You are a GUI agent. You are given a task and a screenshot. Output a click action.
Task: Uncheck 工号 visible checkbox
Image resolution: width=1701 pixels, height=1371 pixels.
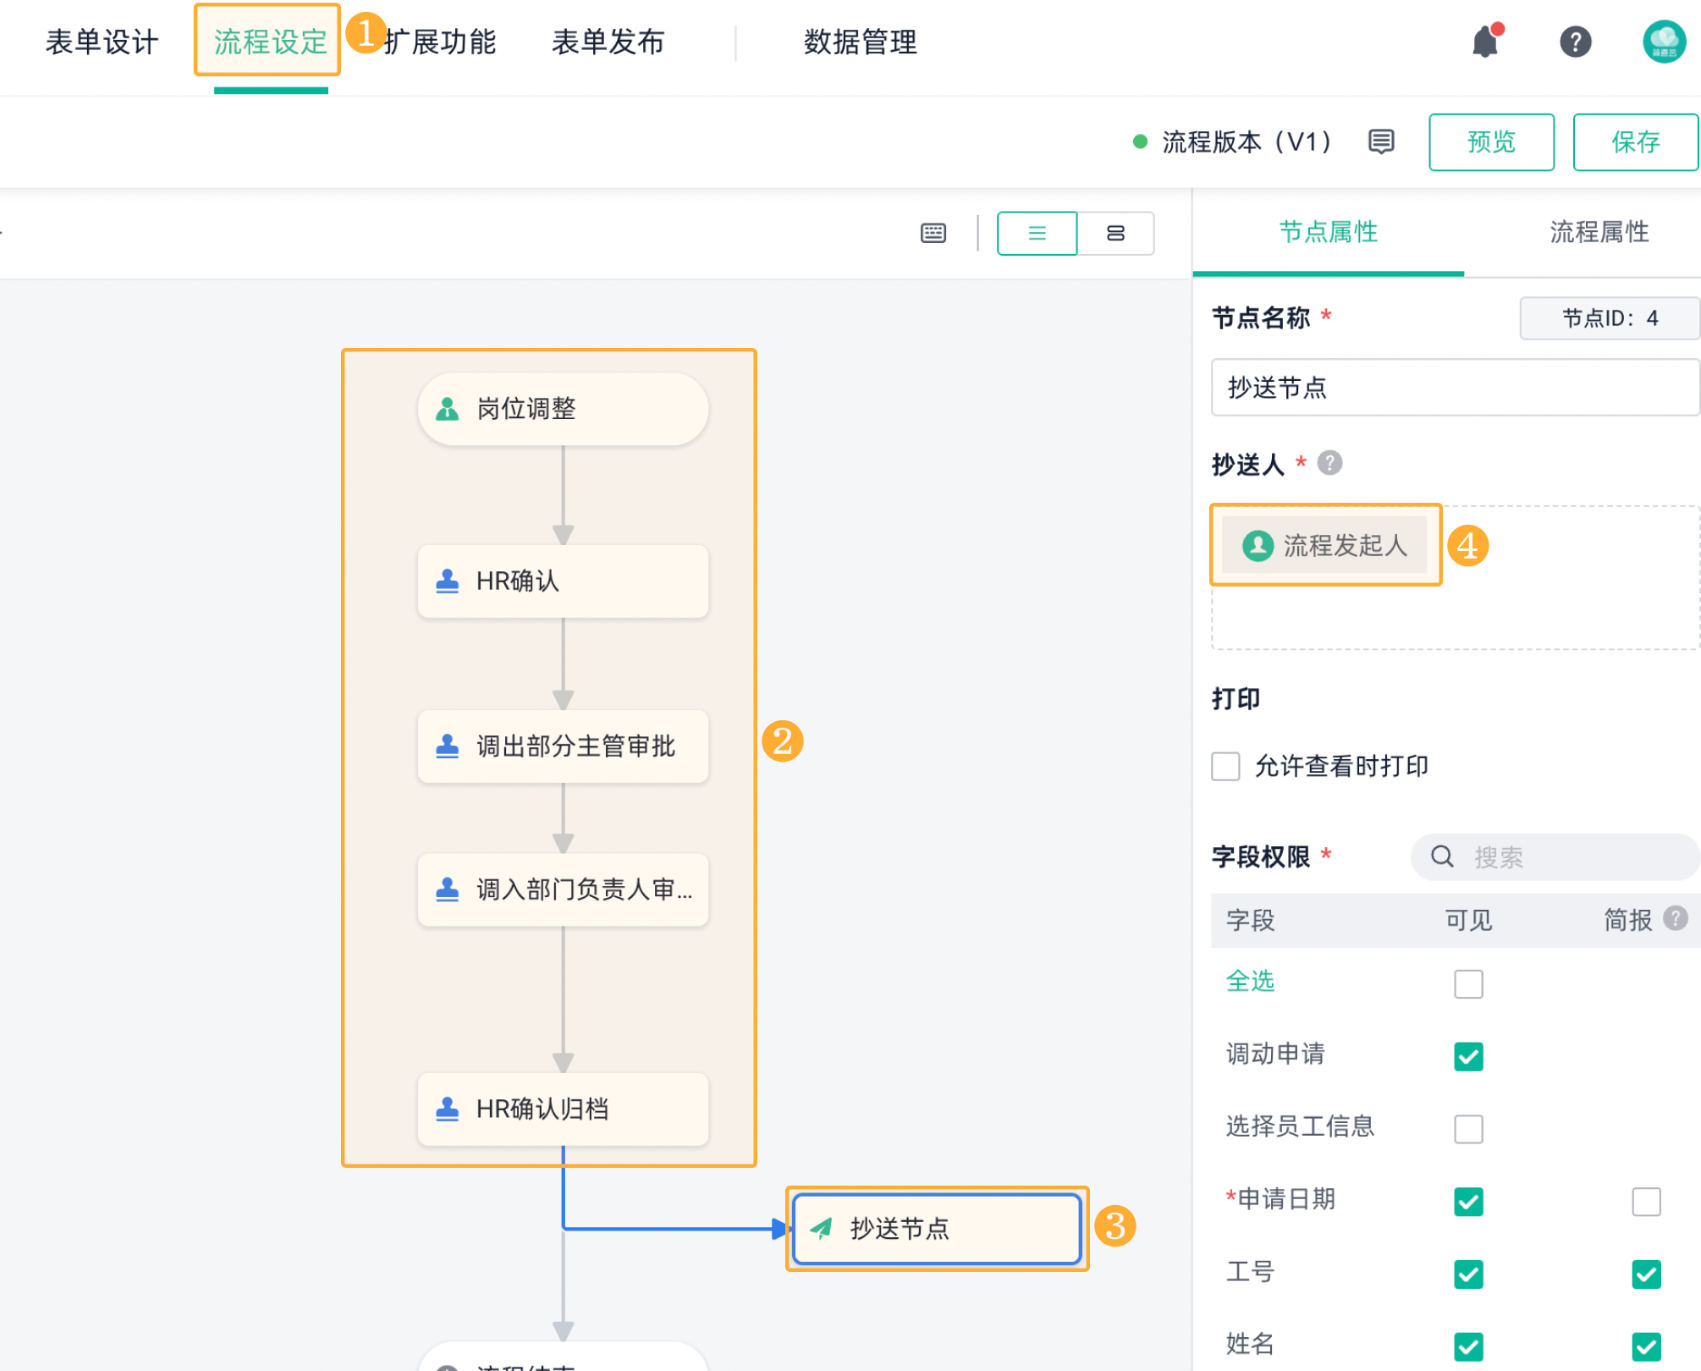[x=1468, y=1274]
